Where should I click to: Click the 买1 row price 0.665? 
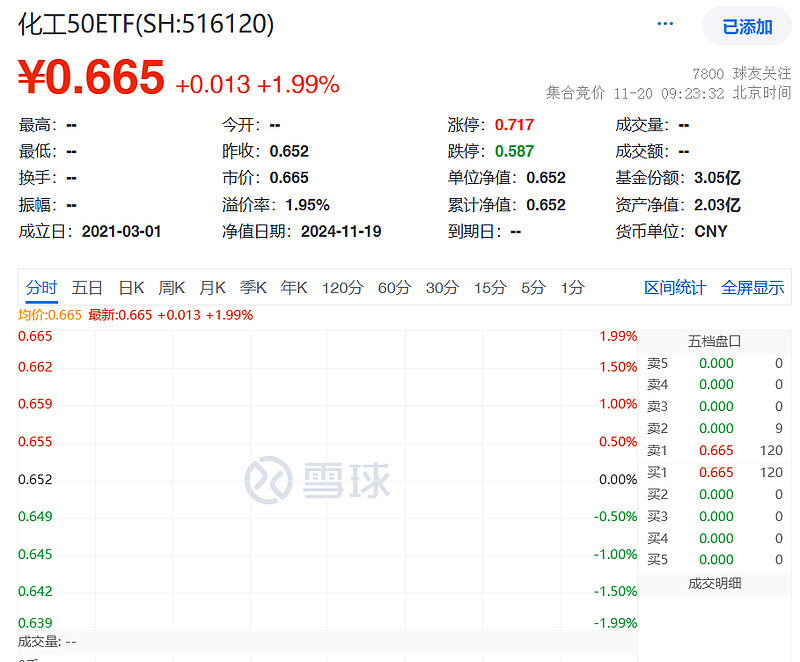tap(716, 472)
